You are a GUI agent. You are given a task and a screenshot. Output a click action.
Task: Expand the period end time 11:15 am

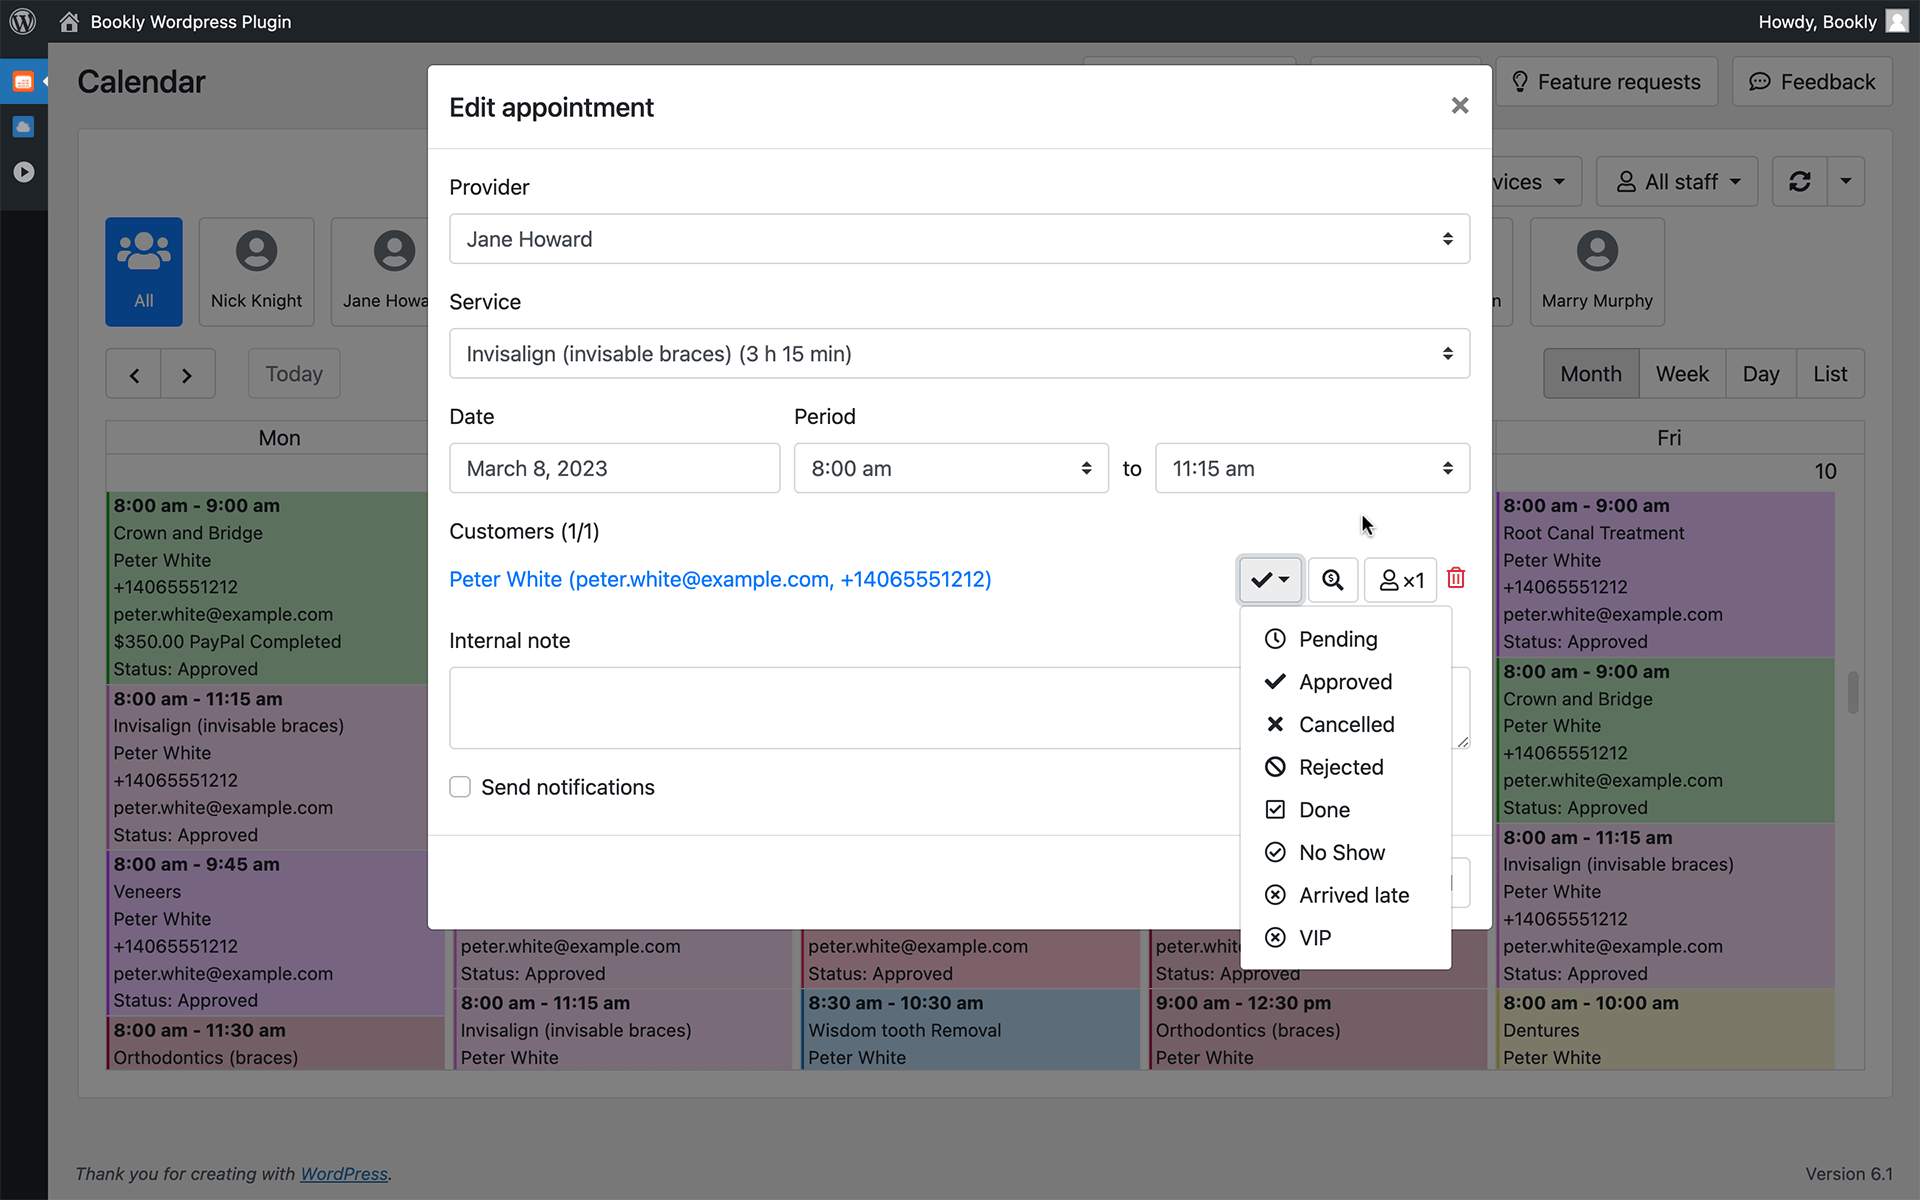click(1311, 468)
